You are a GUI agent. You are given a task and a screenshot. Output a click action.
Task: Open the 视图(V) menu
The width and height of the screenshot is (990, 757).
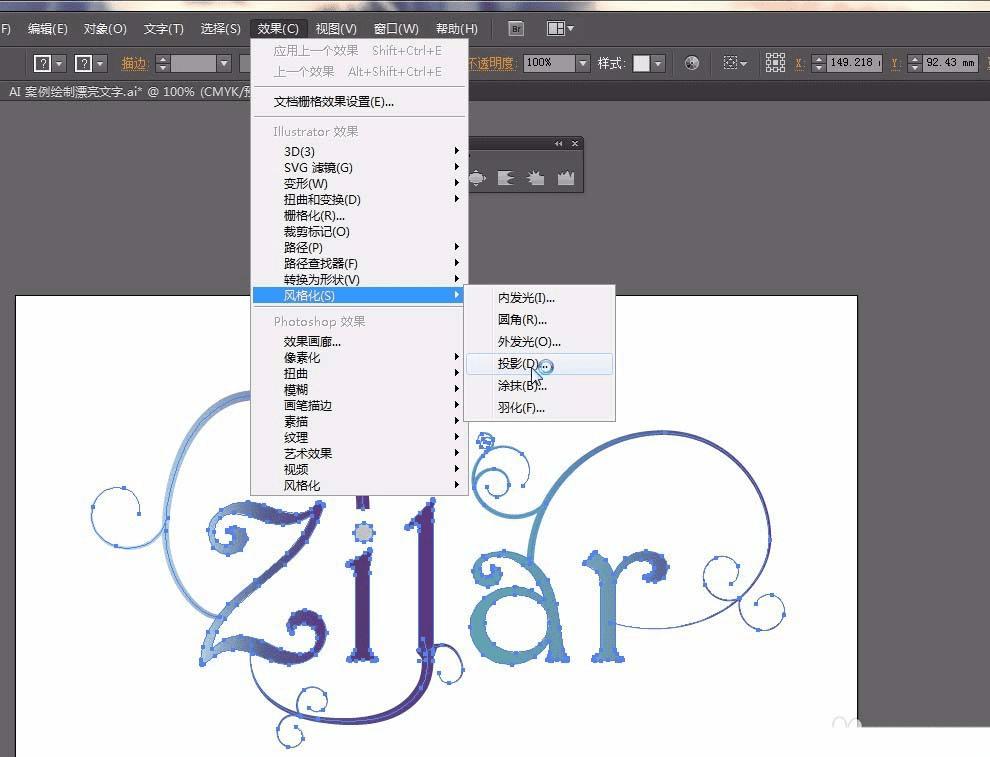click(x=336, y=29)
